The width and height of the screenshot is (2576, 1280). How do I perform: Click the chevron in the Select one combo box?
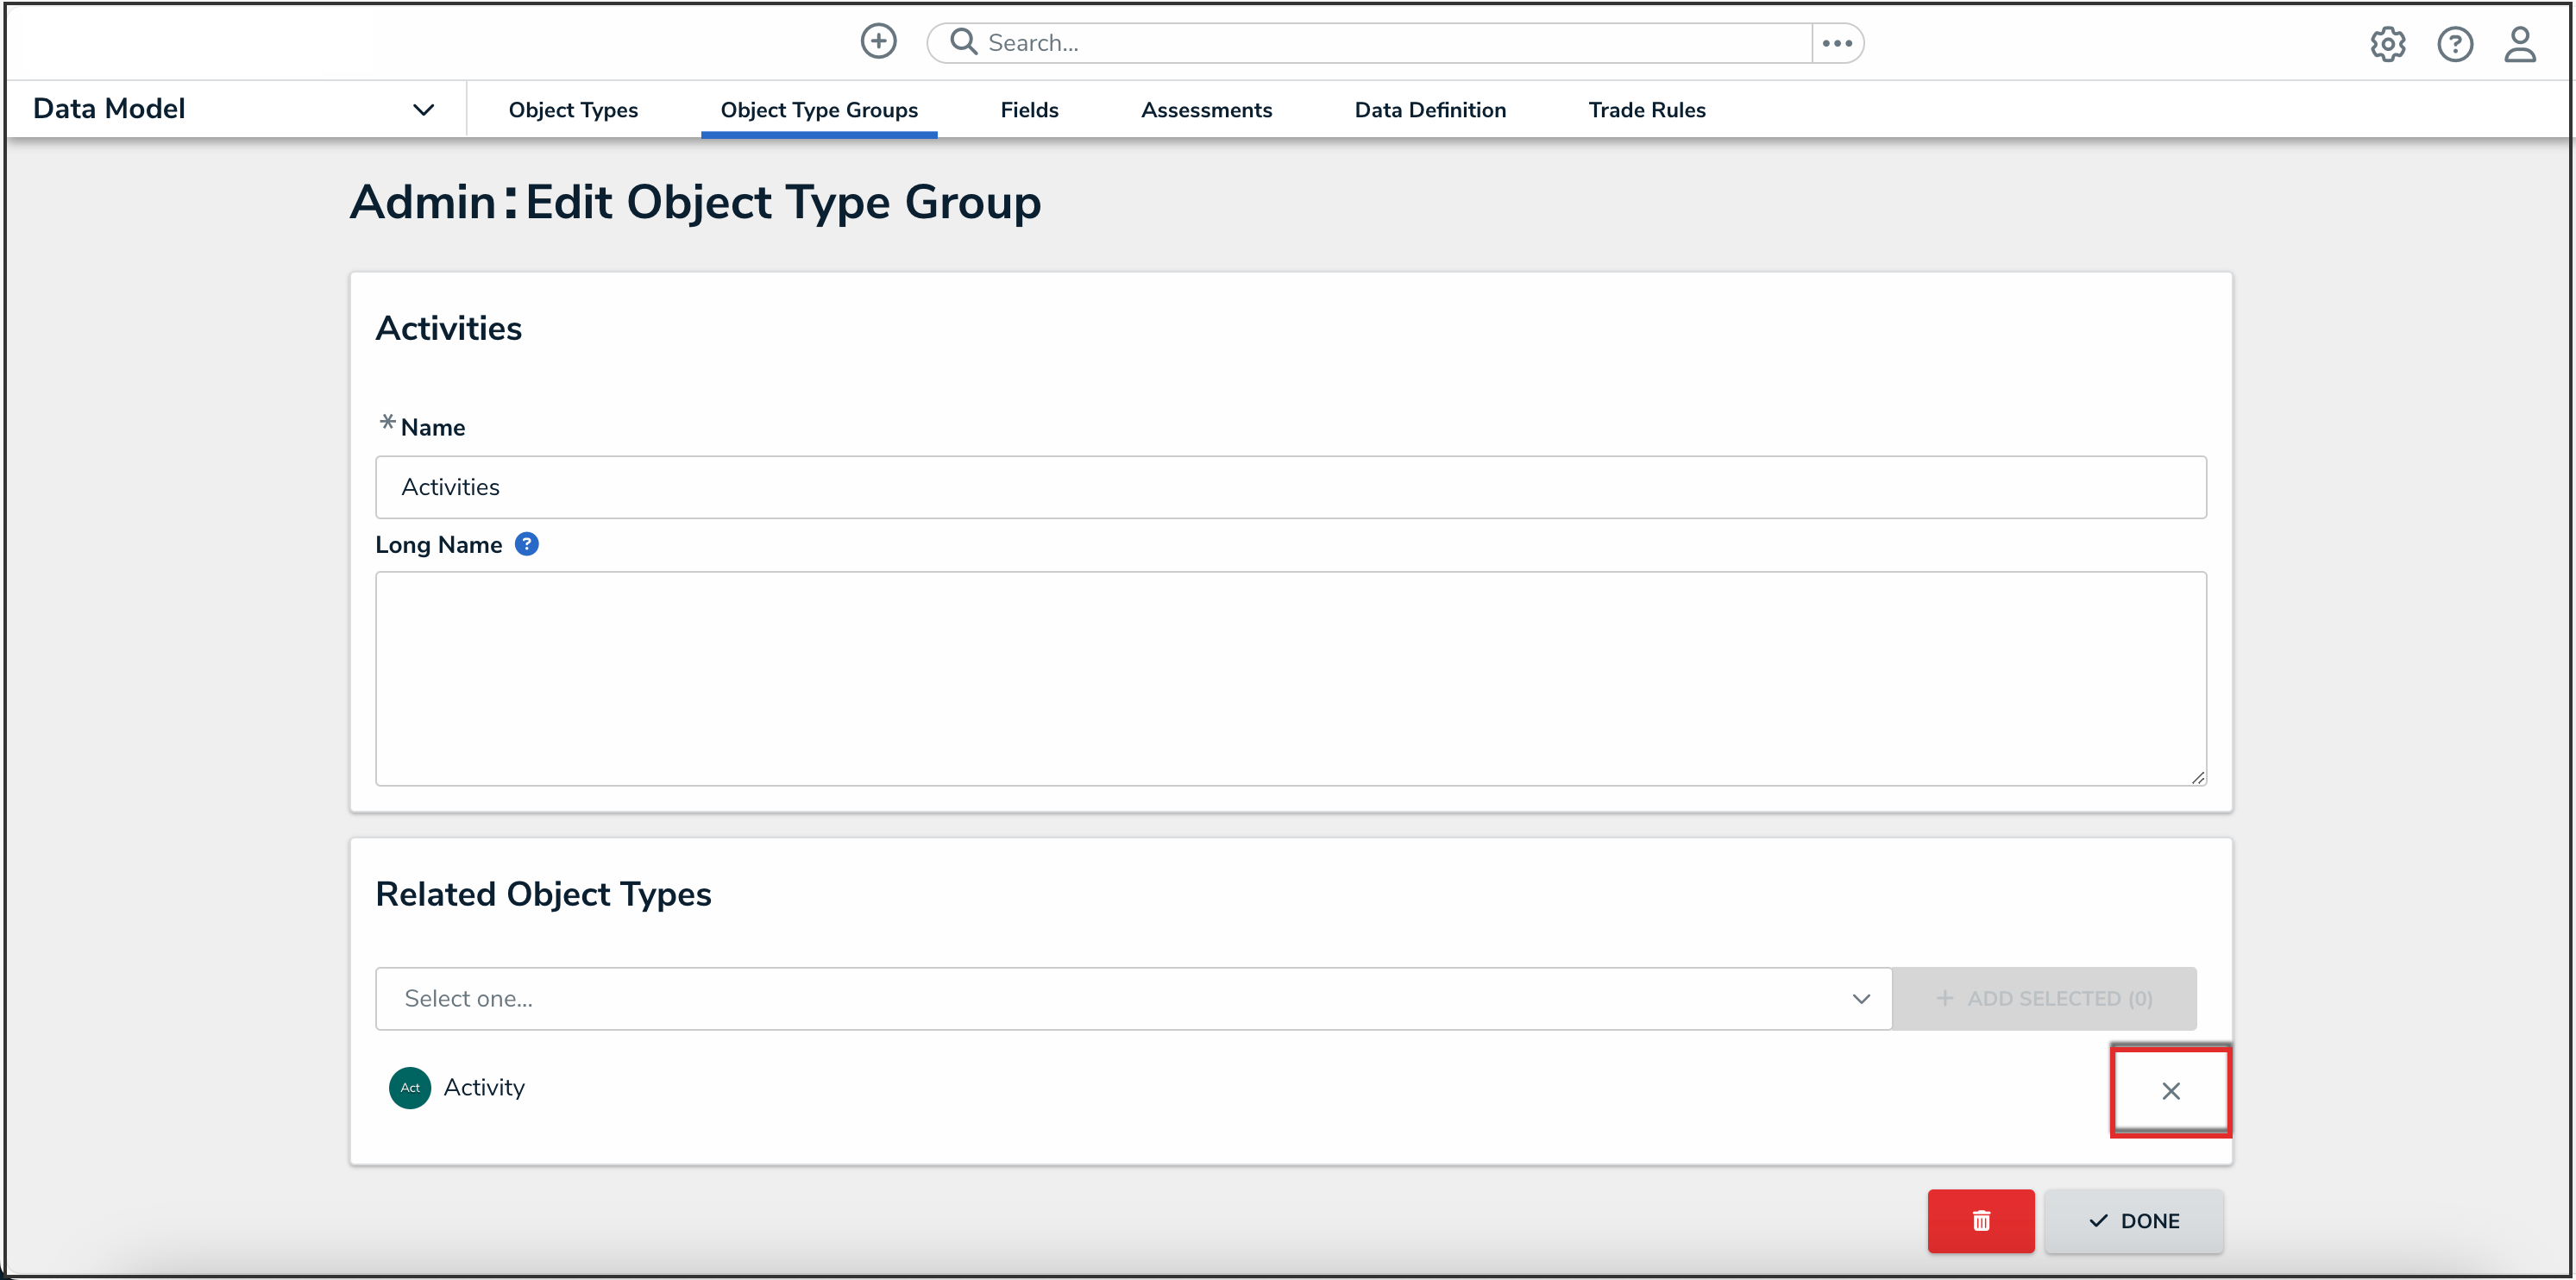pos(1860,998)
